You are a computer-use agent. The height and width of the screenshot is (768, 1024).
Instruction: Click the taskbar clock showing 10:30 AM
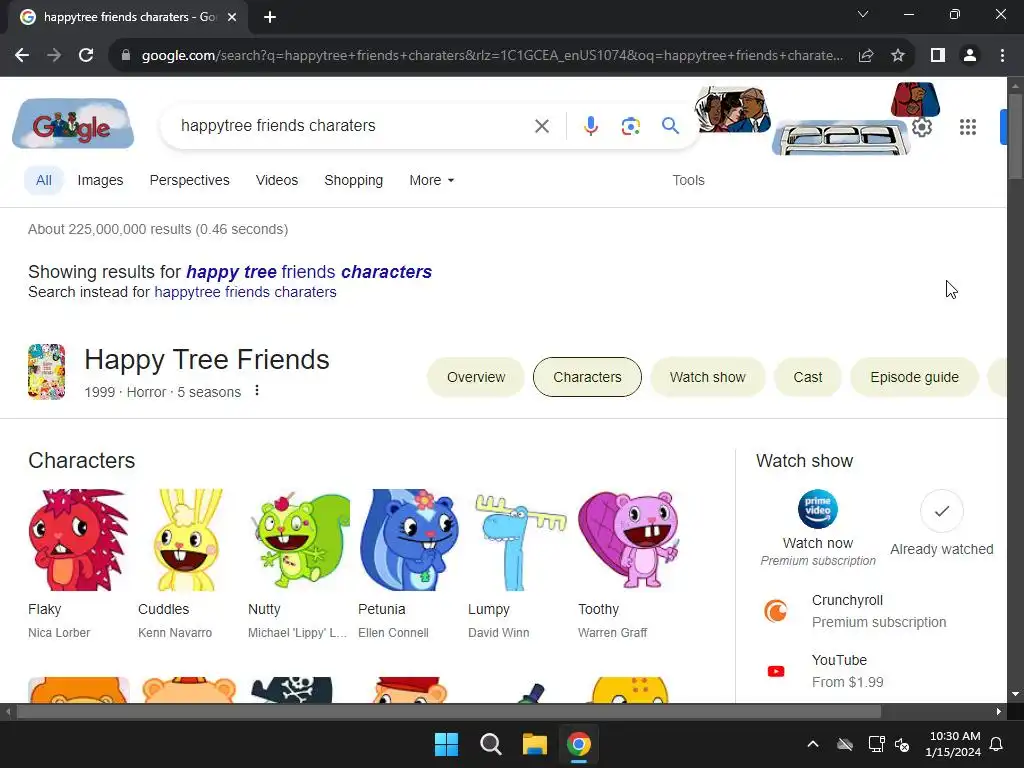click(953, 744)
